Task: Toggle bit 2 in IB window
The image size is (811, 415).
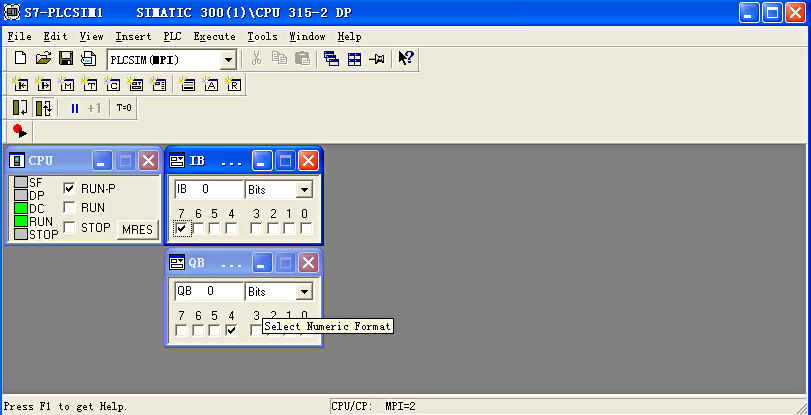Action: pyautogui.click(x=273, y=228)
